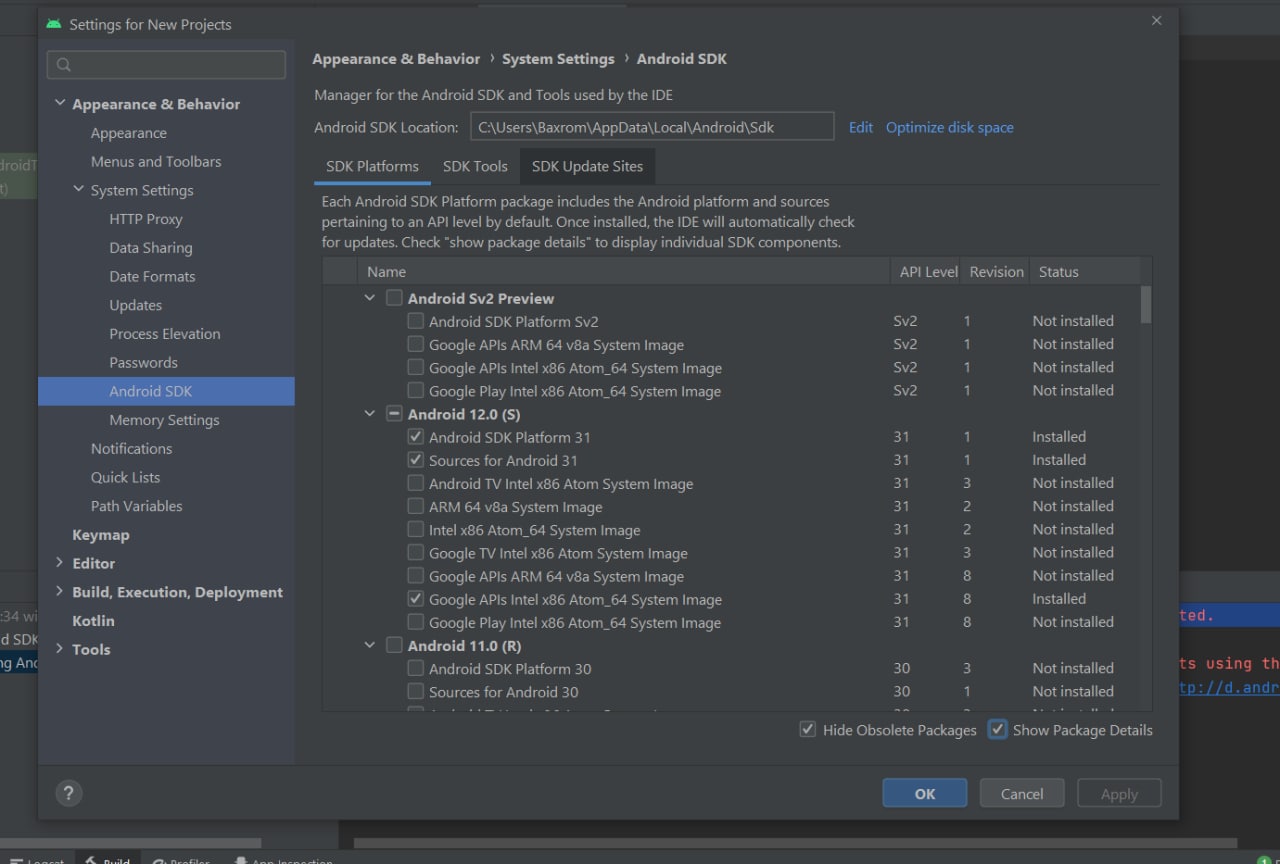Screen dimensions: 1280x864
Task: Open Kotlin settings
Action: [93, 620]
